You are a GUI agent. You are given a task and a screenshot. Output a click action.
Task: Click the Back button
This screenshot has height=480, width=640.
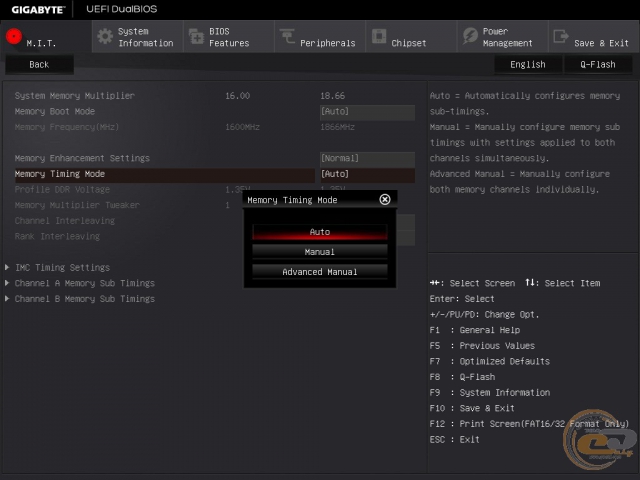point(39,64)
